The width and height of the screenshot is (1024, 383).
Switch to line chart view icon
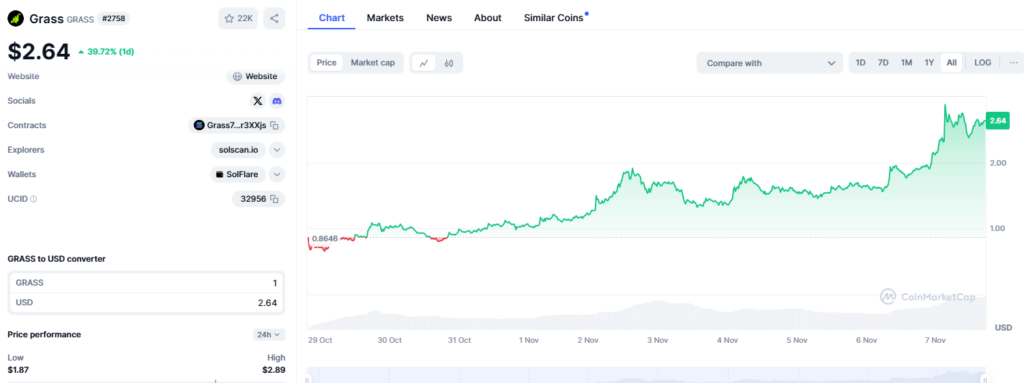(x=424, y=63)
